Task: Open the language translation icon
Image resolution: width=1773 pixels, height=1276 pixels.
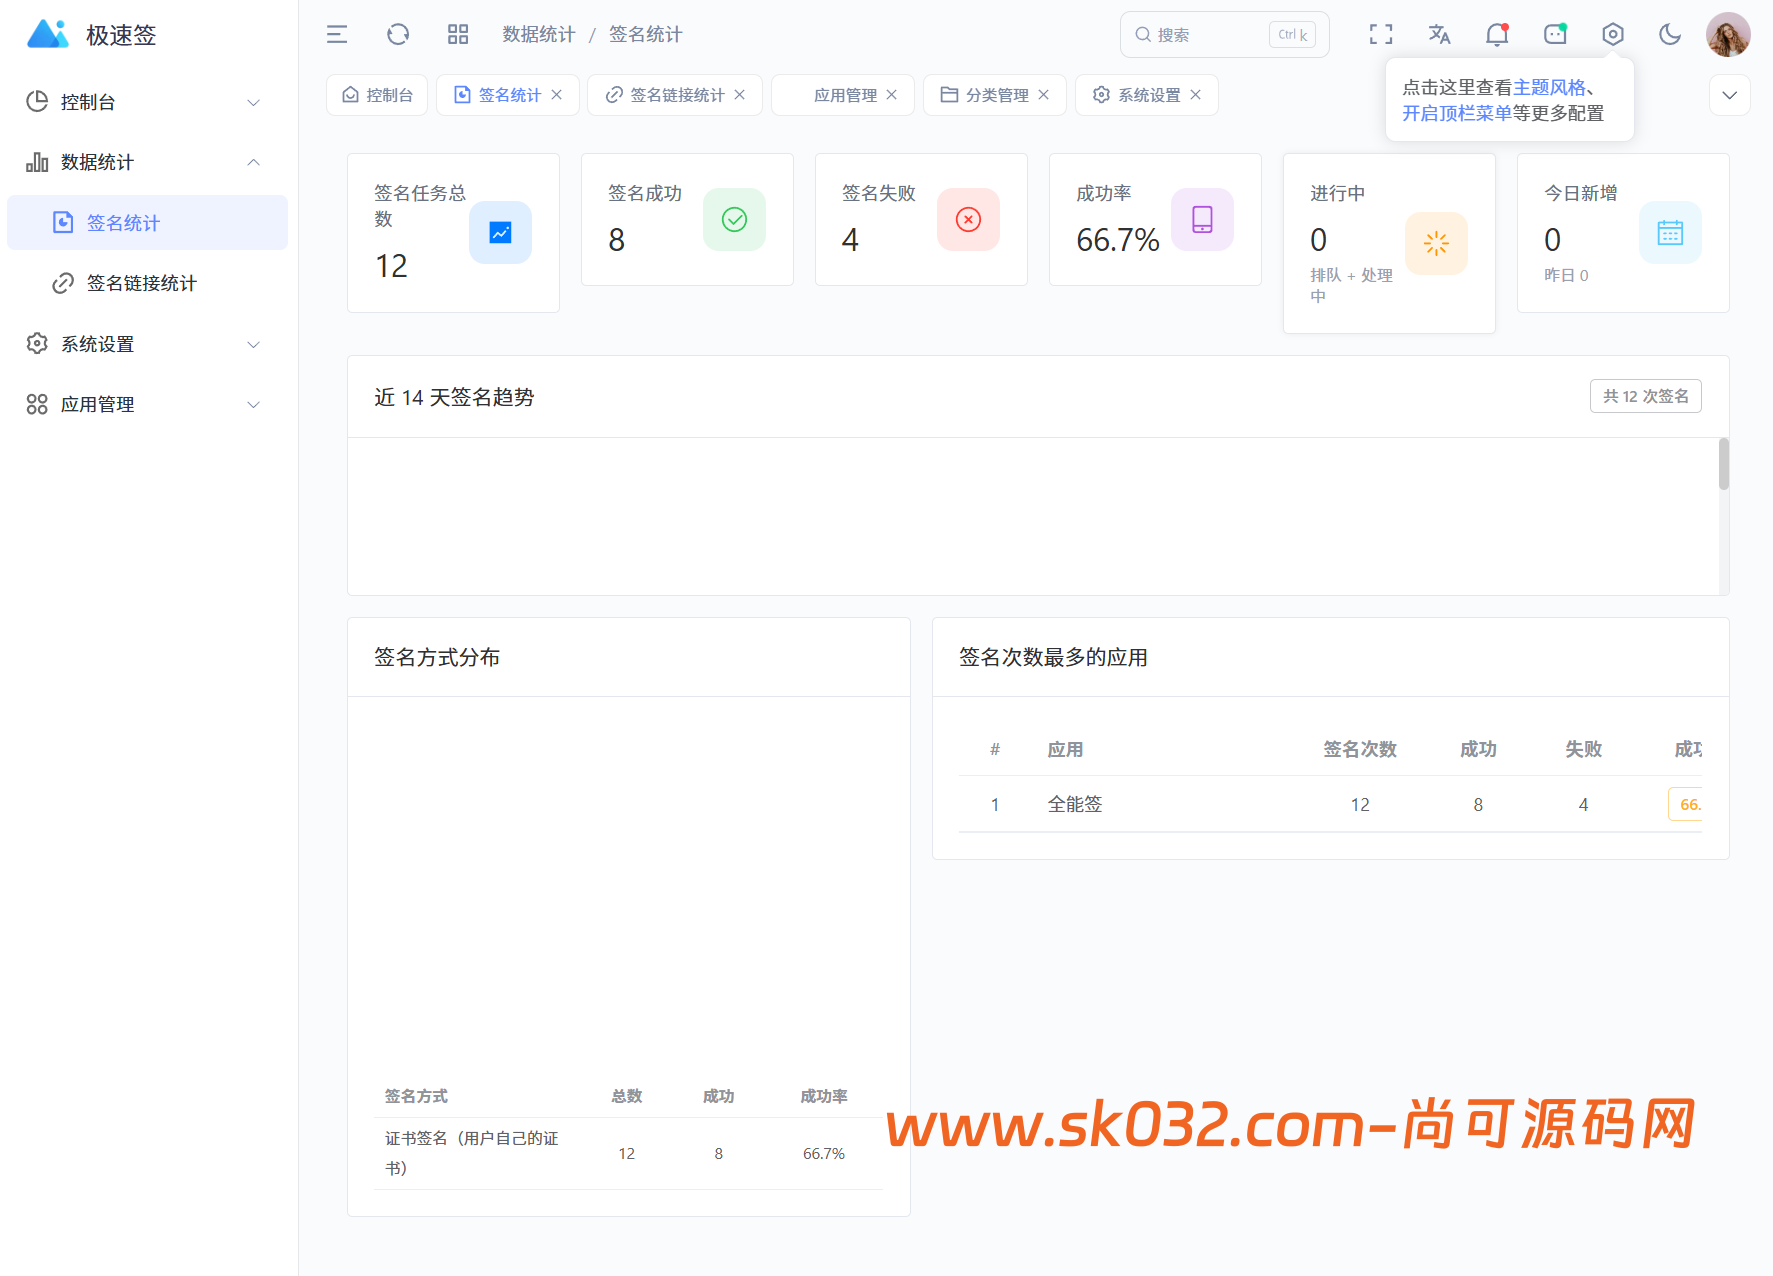Action: [x=1439, y=35]
